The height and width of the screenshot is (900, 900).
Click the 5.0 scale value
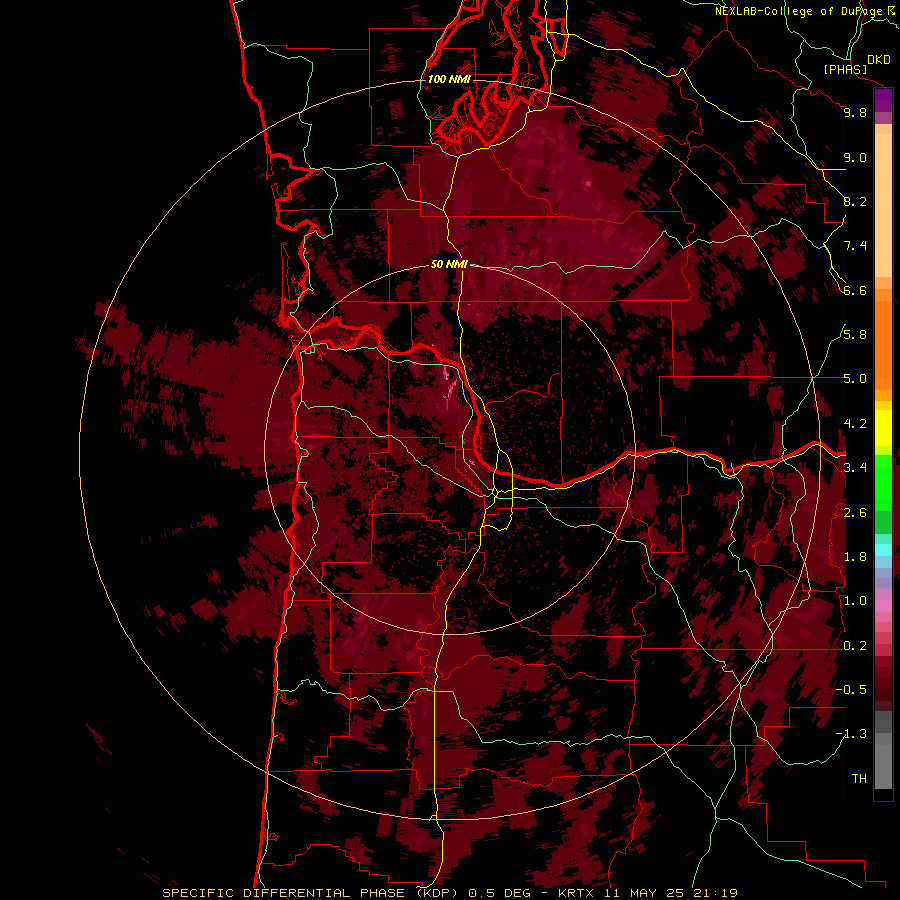[x=855, y=379]
